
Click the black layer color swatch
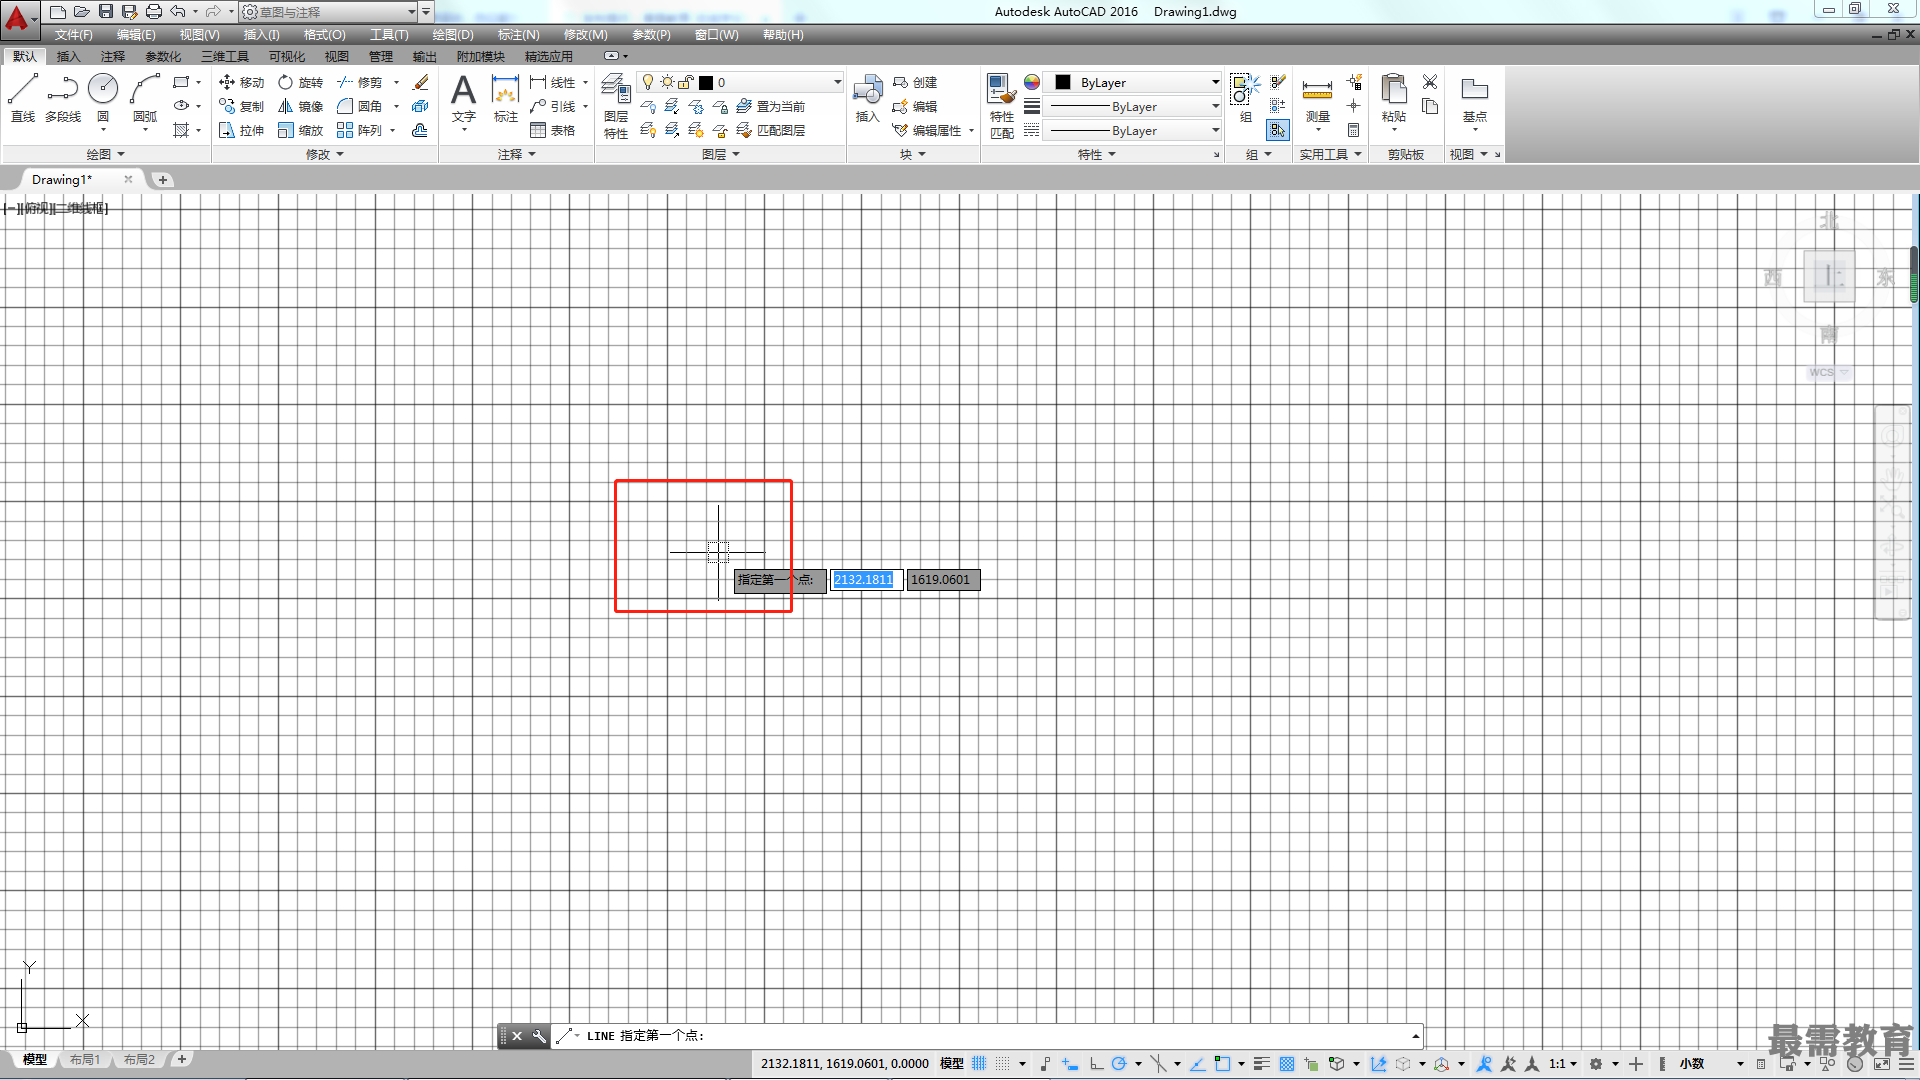[706, 83]
